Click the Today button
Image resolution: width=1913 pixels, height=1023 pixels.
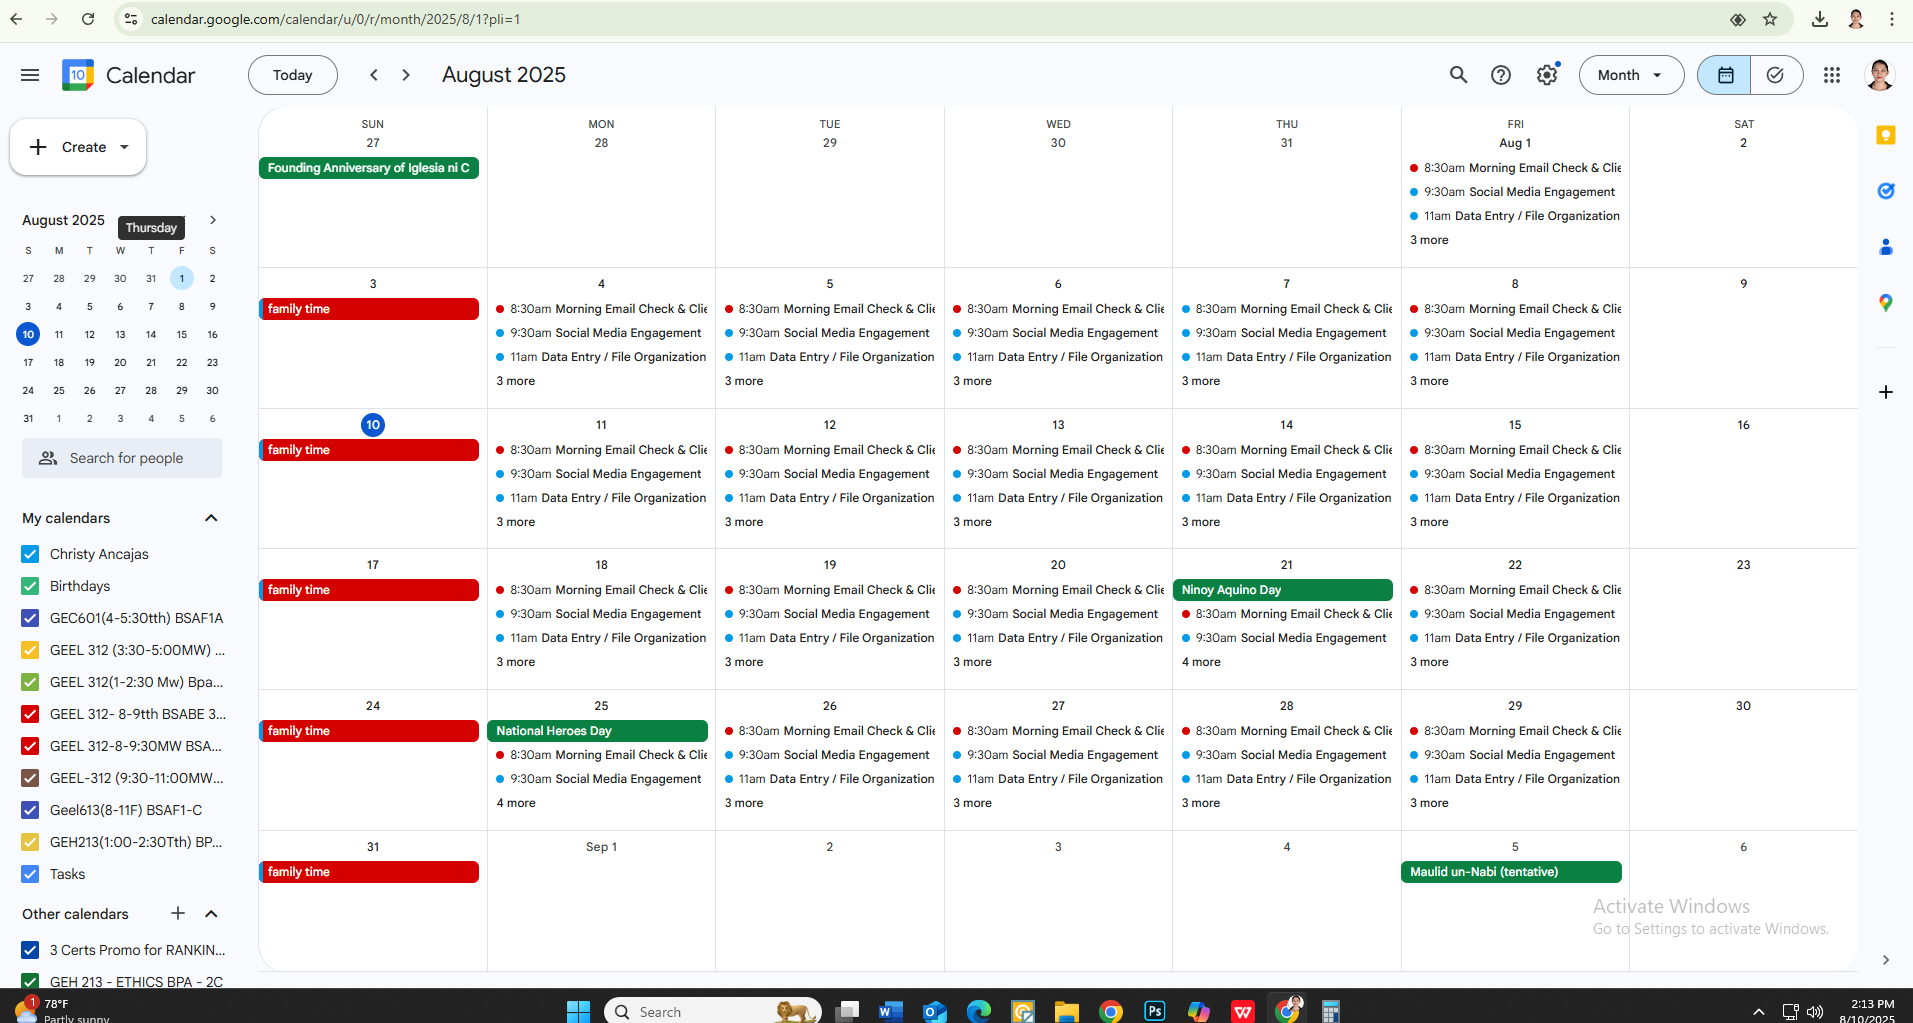coord(293,75)
